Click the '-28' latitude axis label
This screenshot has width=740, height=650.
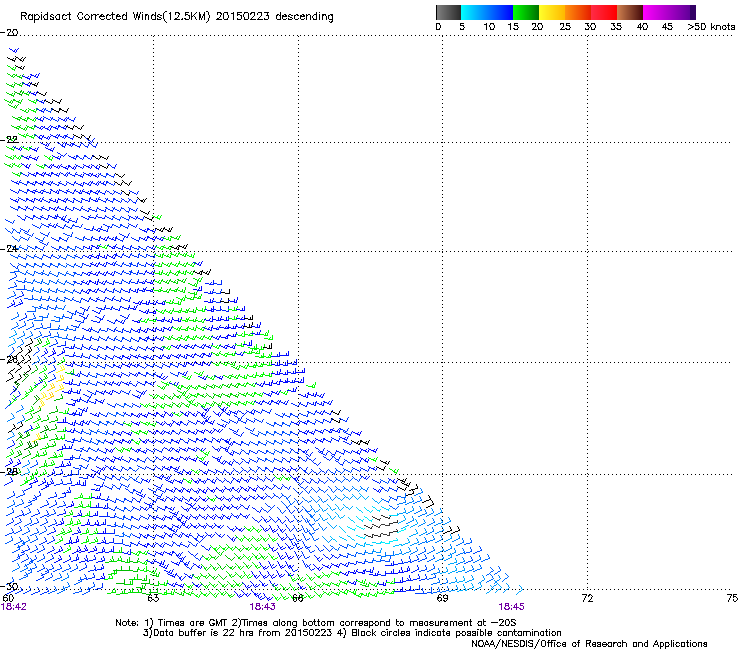pos(9,471)
